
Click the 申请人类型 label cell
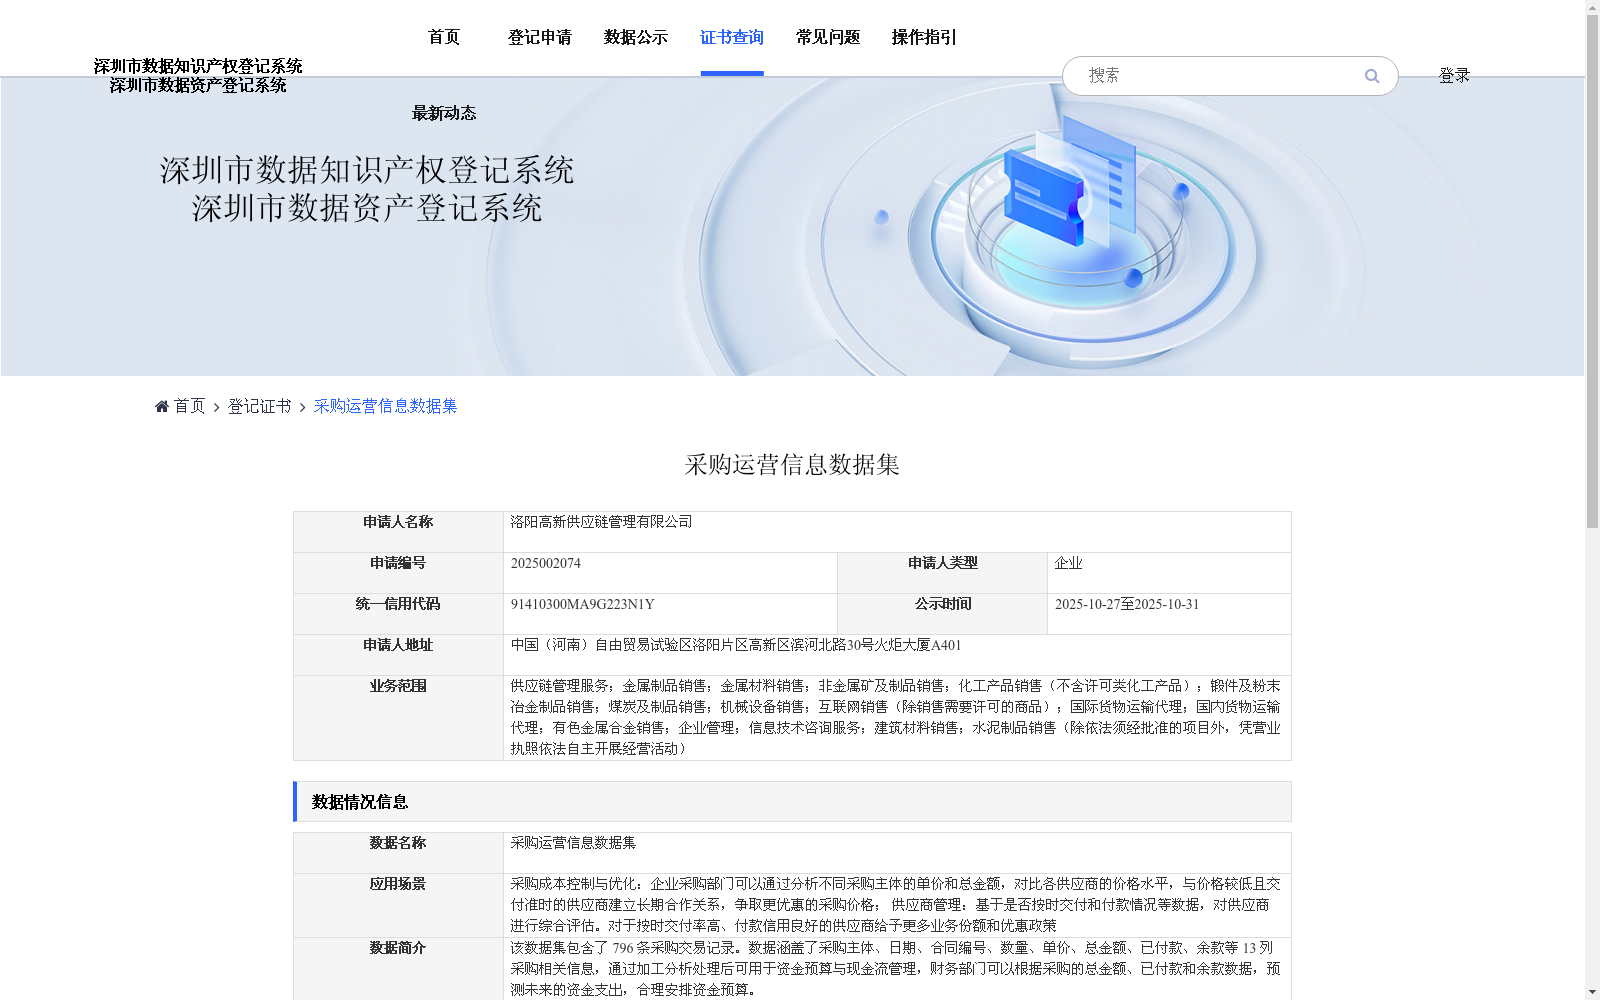coord(942,573)
